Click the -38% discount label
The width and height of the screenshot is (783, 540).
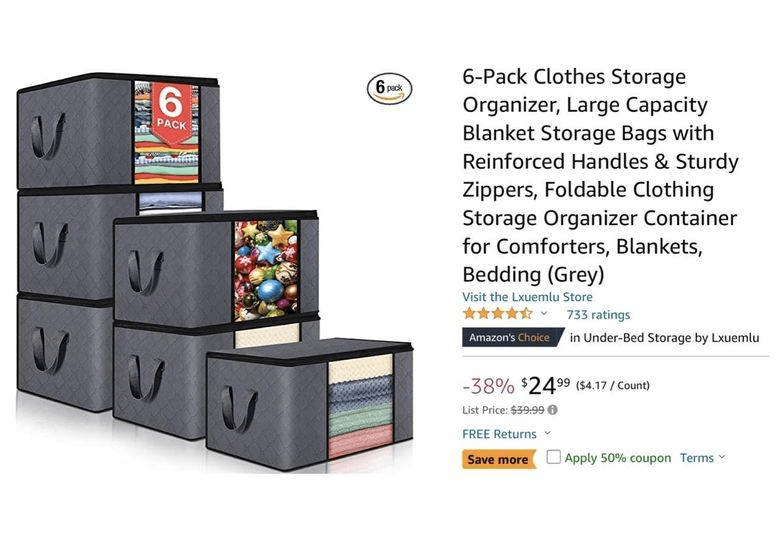(487, 385)
